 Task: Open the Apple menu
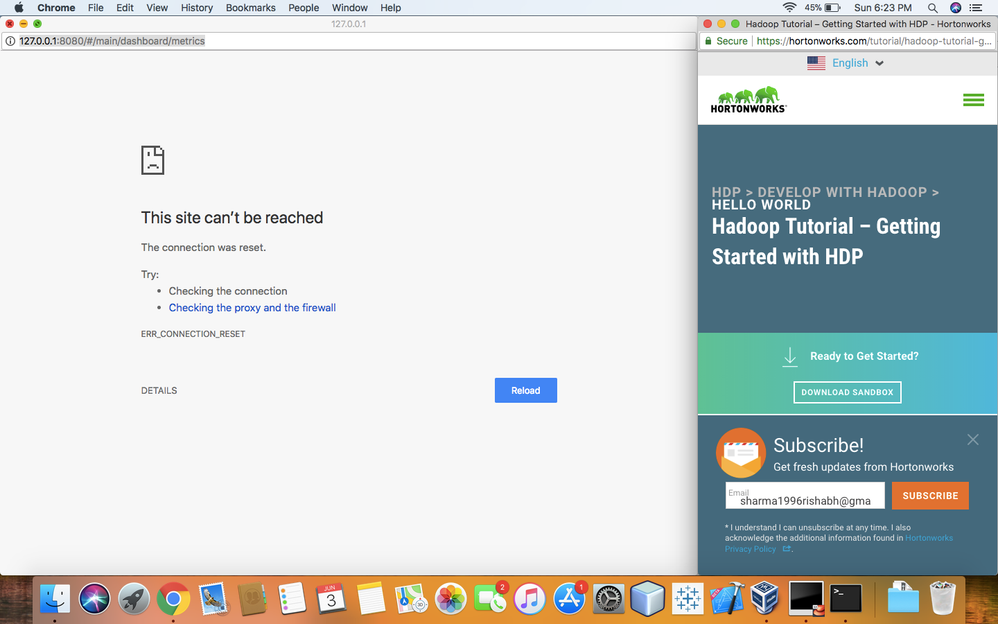click(18, 8)
